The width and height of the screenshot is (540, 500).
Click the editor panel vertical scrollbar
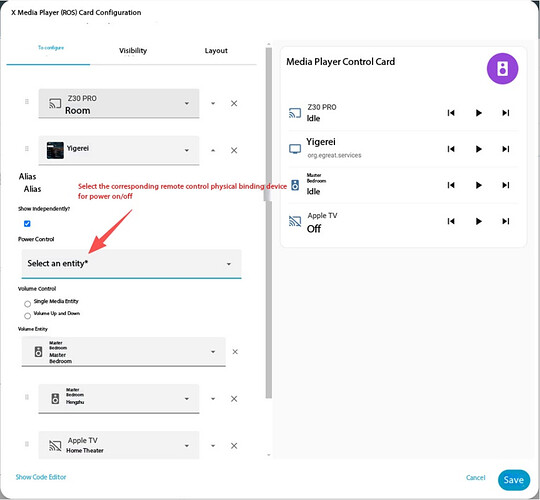269,224
